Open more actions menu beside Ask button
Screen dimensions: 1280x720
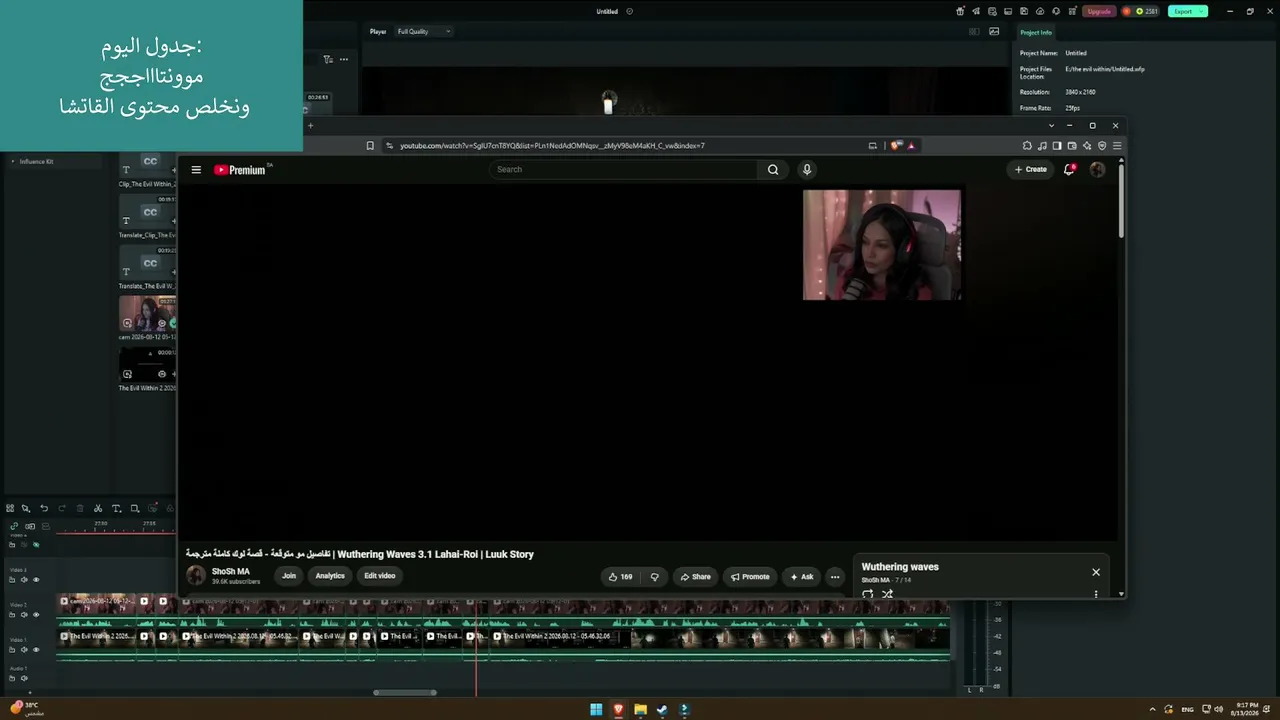pos(835,577)
